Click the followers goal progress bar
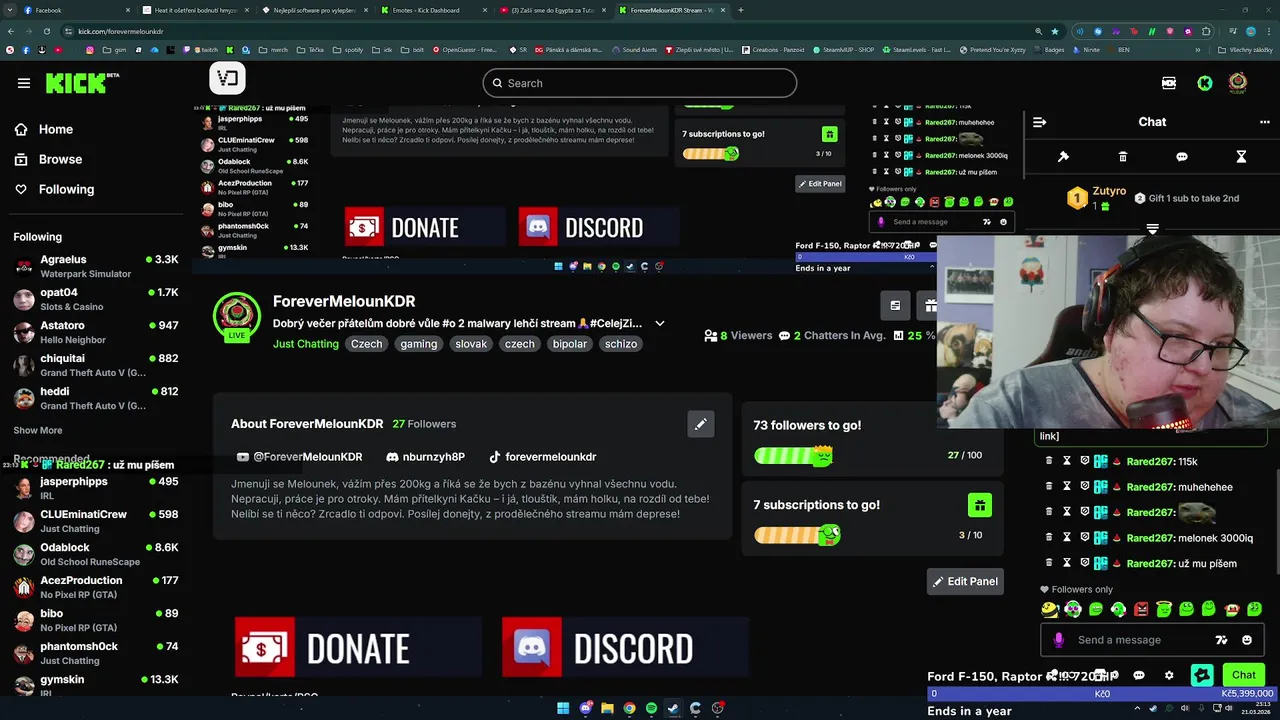Image resolution: width=1280 pixels, height=720 pixels. click(x=793, y=456)
